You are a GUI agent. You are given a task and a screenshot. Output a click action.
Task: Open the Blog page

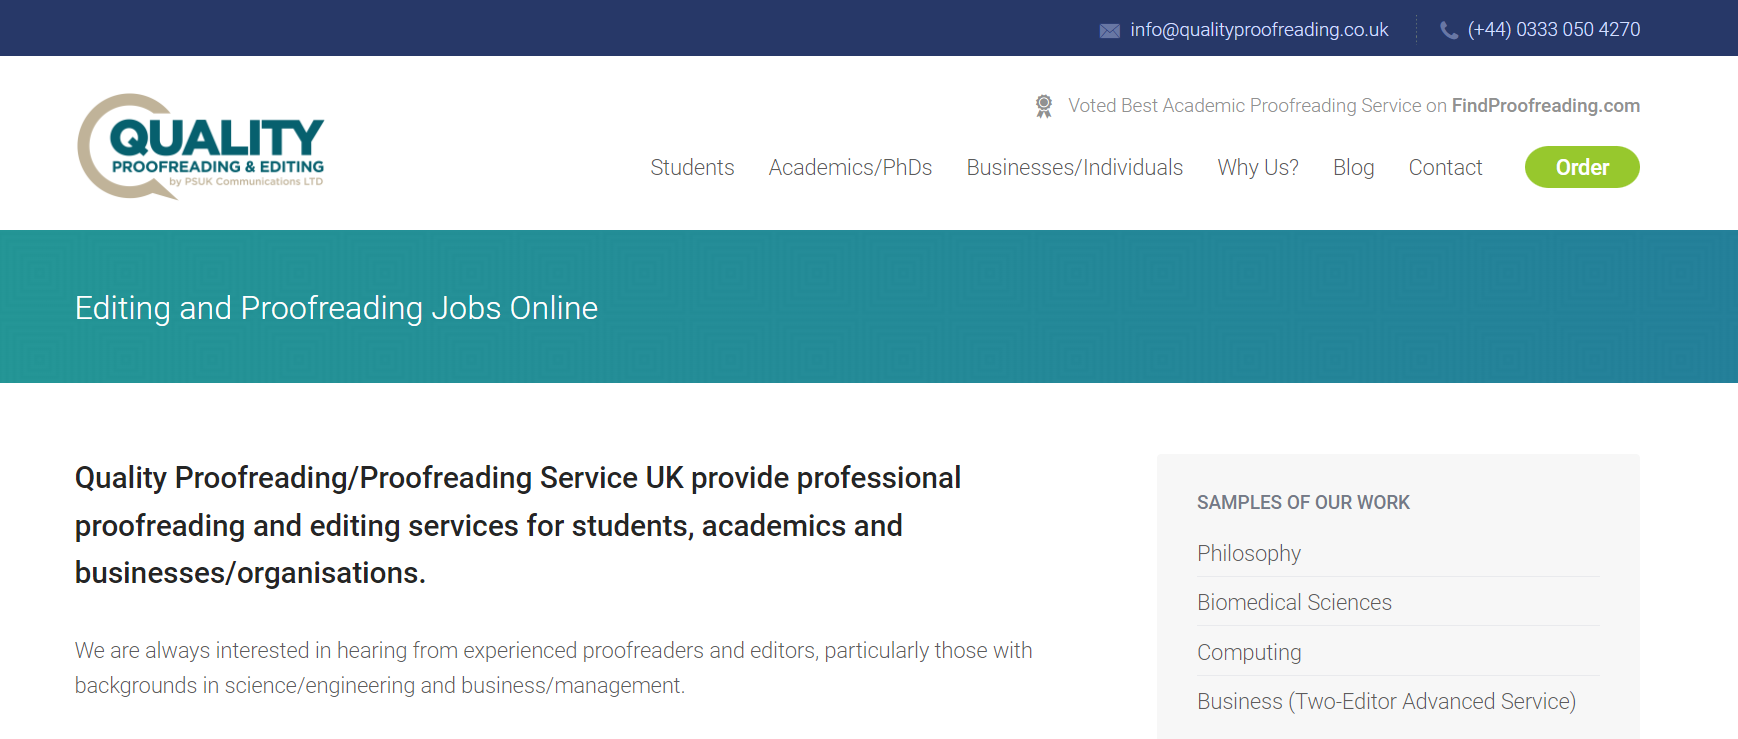pos(1353,167)
